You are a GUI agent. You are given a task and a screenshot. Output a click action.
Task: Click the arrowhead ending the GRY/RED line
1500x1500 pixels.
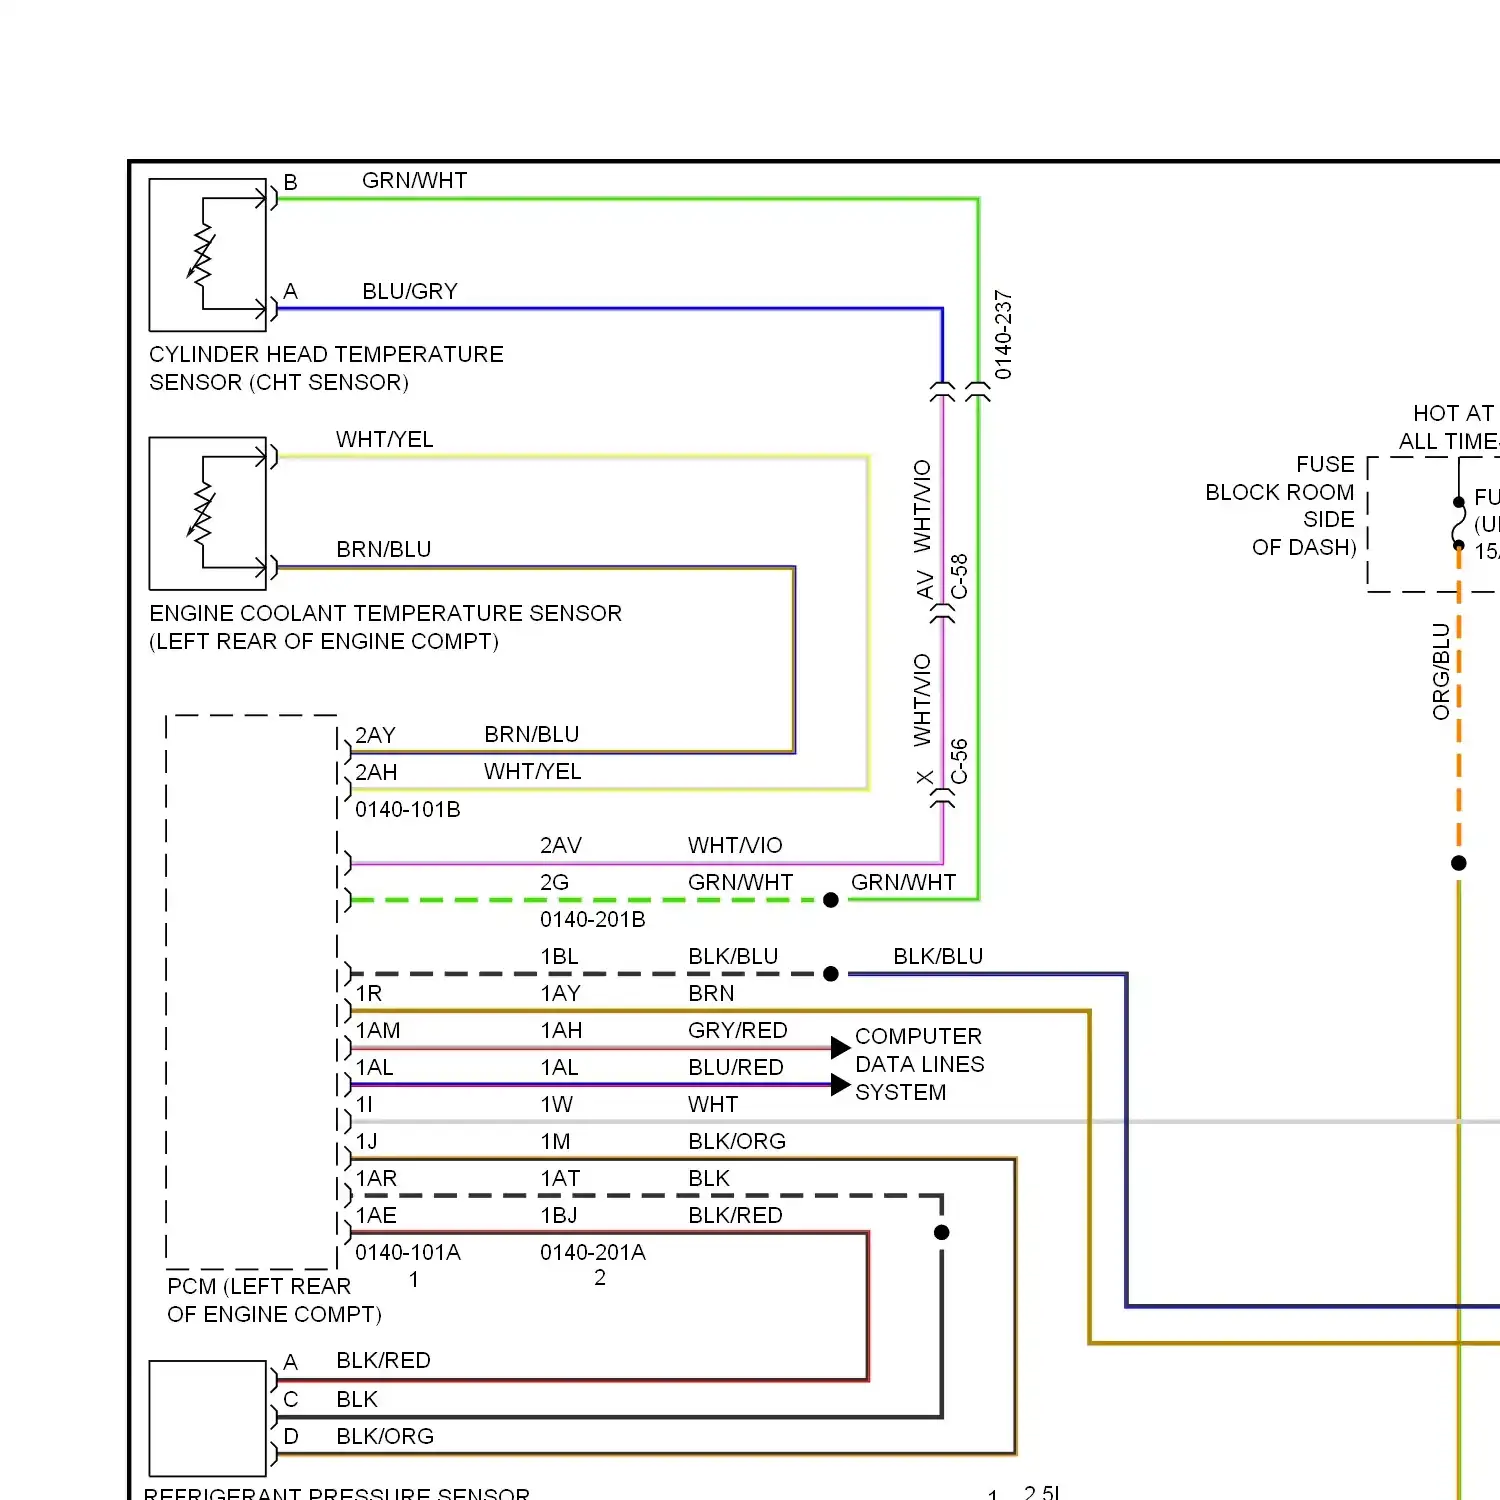click(x=841, y=1048)
